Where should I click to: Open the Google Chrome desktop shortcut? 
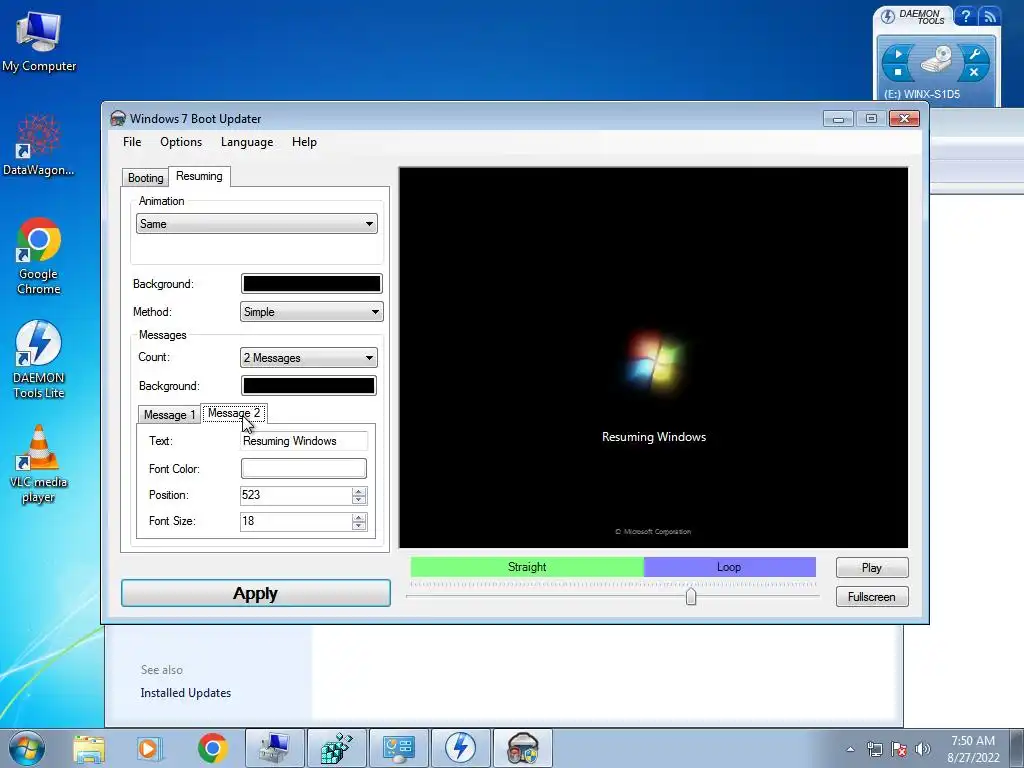point(39,255)
